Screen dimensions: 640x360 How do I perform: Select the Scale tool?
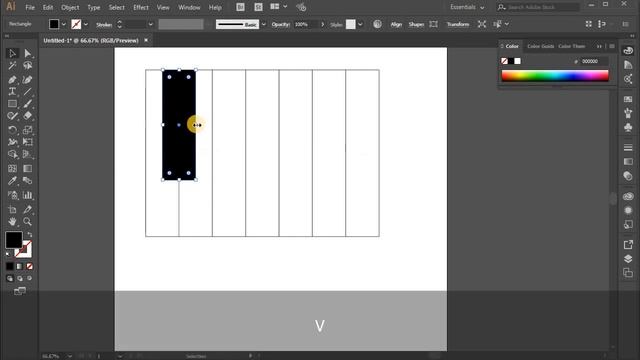click(x=27, y=130)
